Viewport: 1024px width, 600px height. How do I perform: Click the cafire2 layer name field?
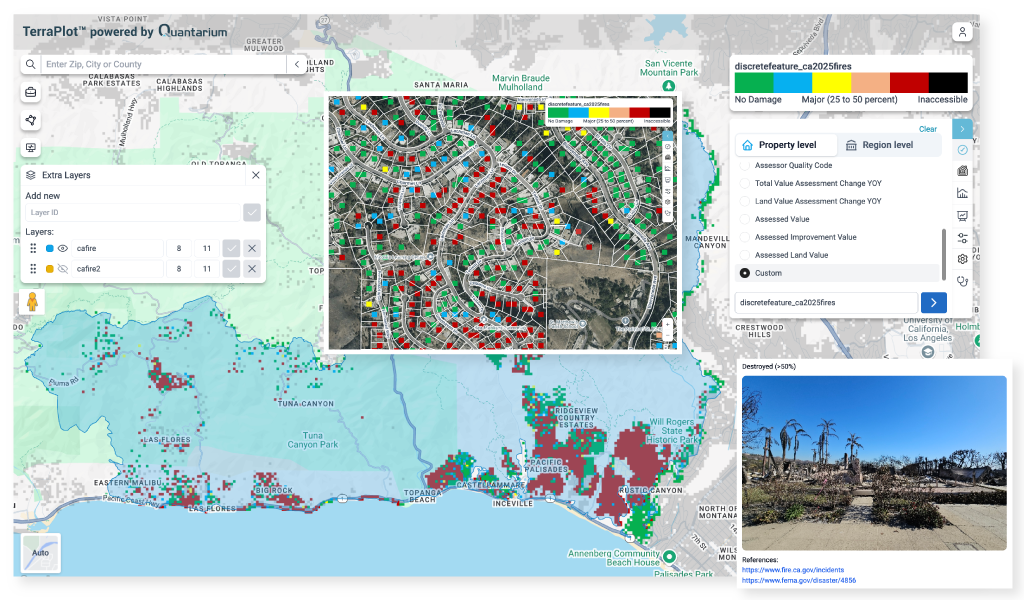click(x=118, y=268)
